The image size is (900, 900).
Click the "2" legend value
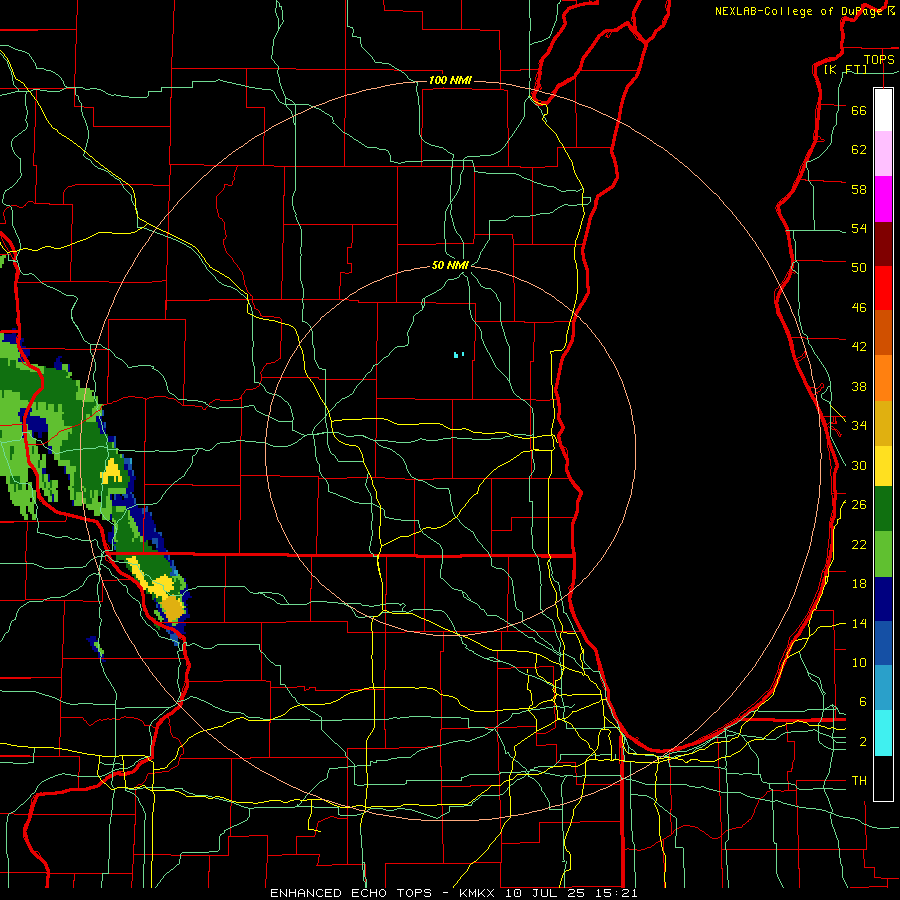863,742
